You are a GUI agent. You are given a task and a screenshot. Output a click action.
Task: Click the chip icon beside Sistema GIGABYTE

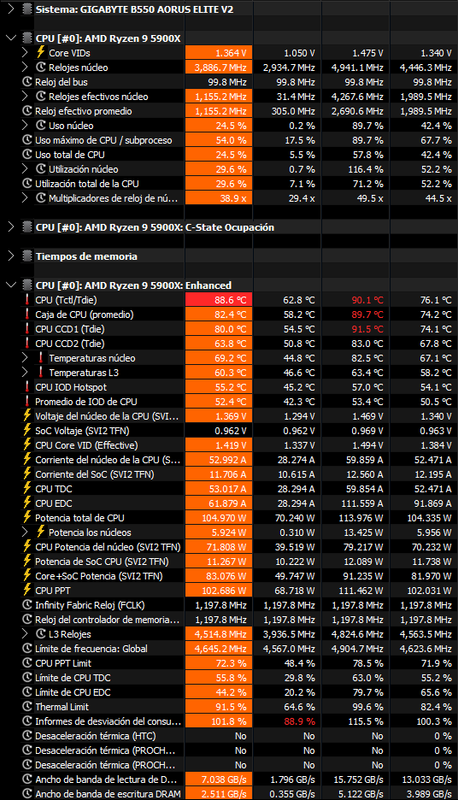27,9
